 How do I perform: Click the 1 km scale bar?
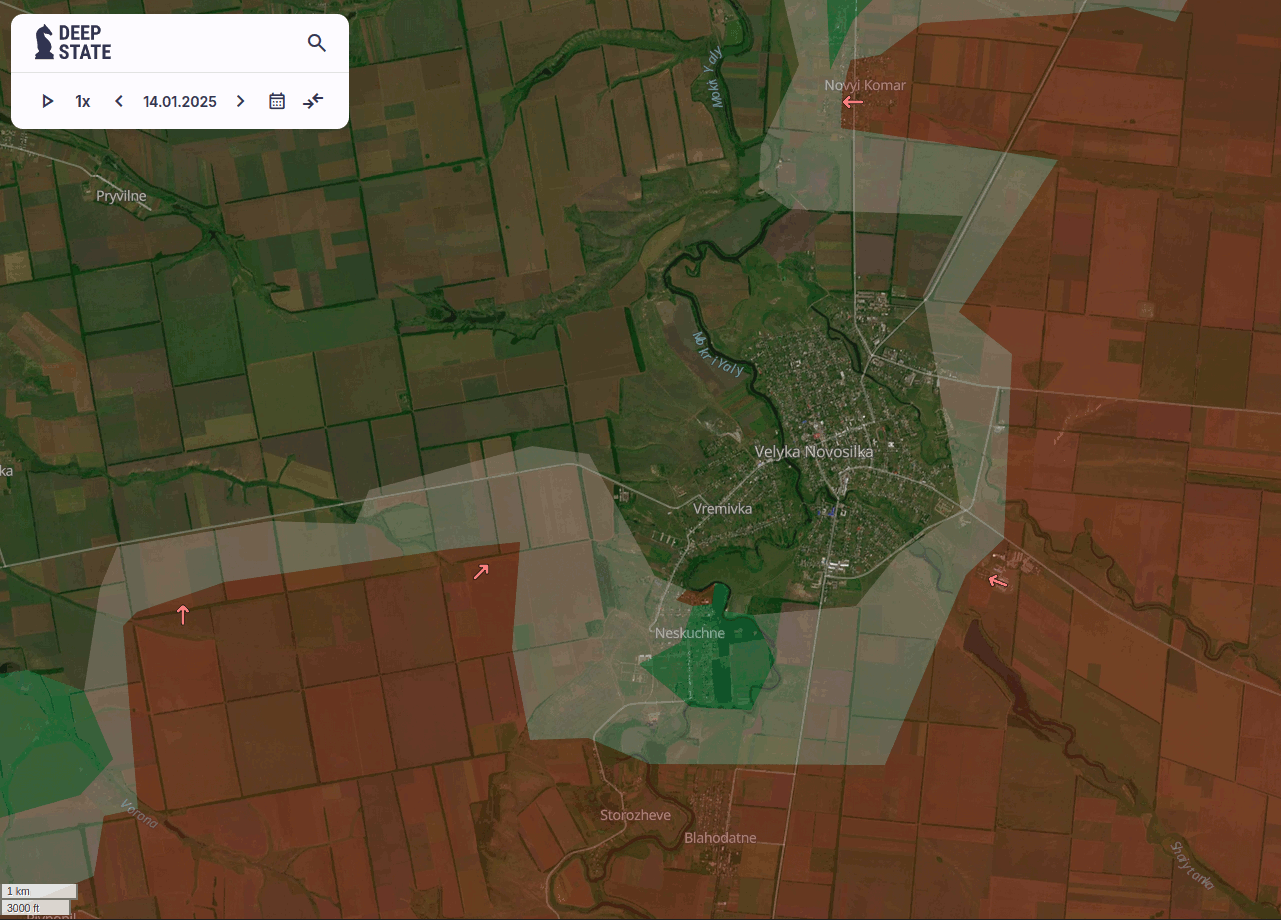[x=39, y=891]
